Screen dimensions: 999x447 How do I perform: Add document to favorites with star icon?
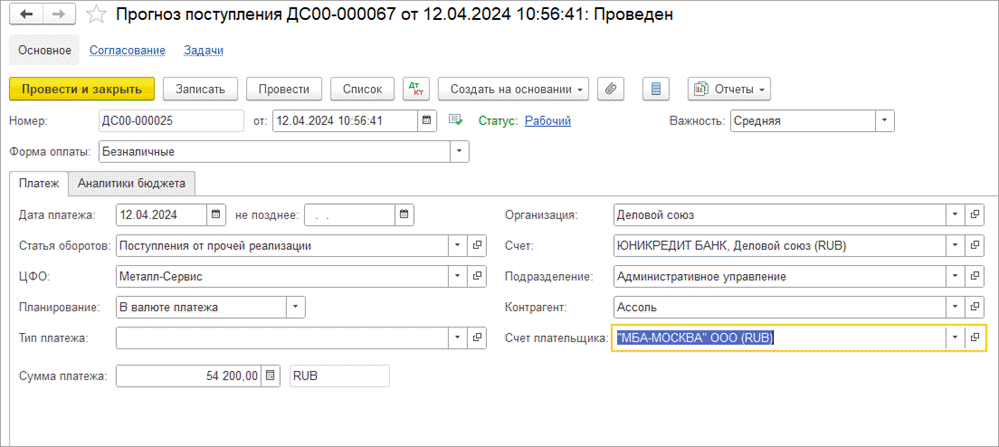click(x=95, y=15)
